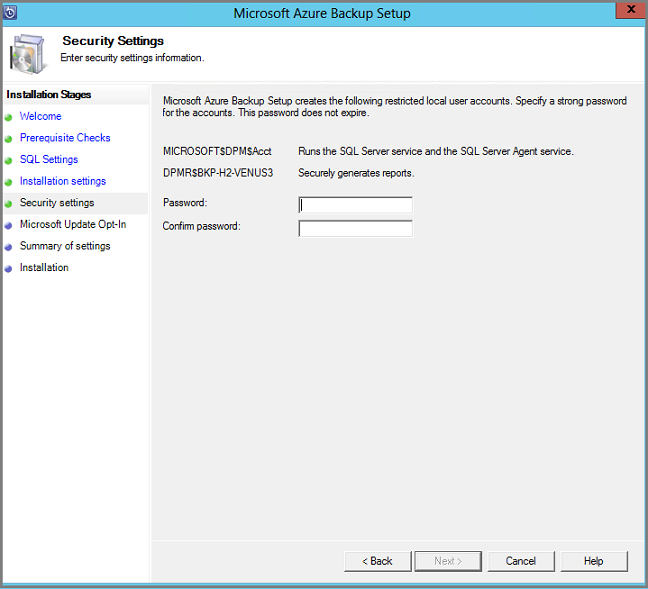Select Security settings in Installation Stages

[57, 203]
